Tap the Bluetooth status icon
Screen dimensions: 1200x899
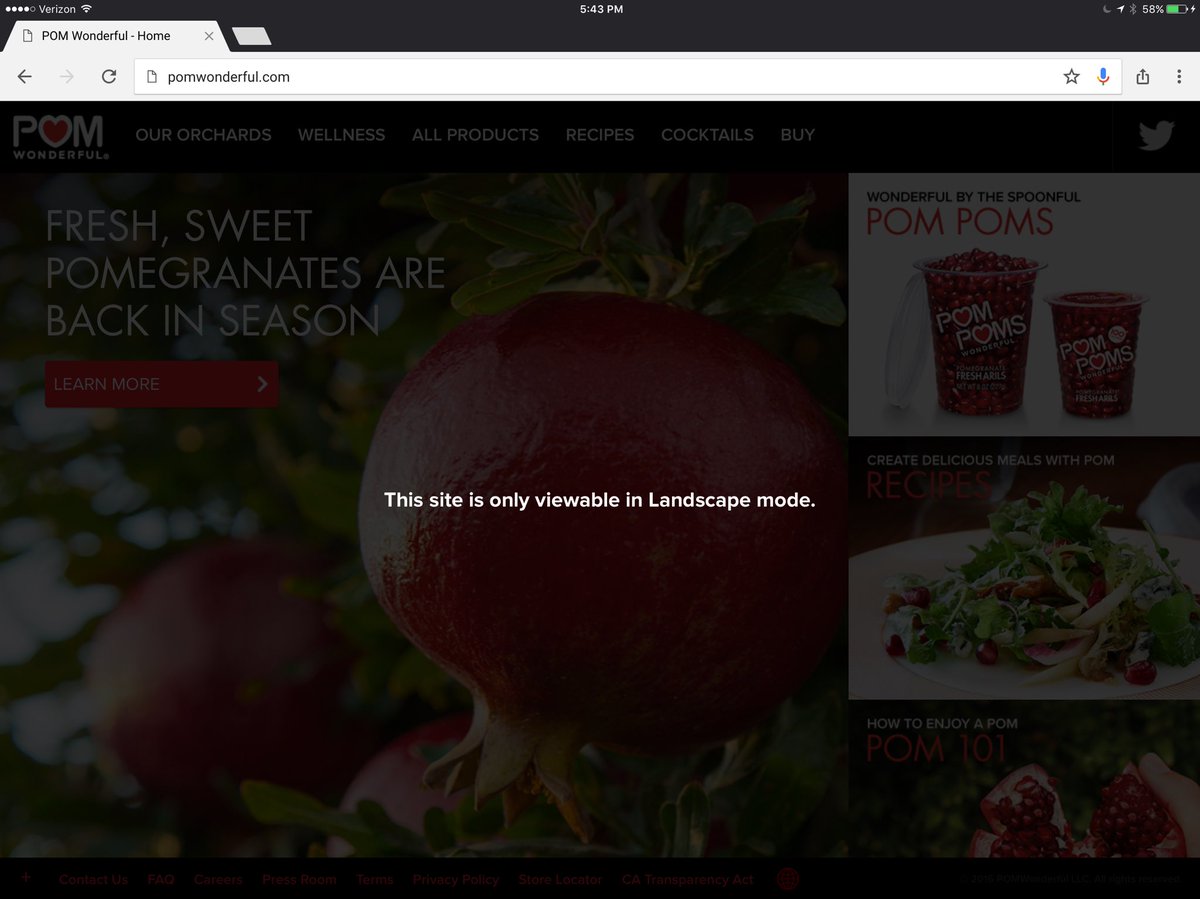1133,9
